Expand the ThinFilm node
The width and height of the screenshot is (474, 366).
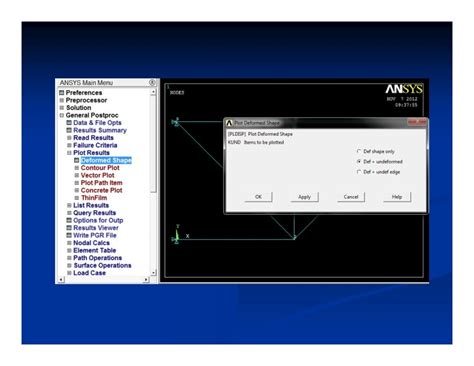[77, 198]
